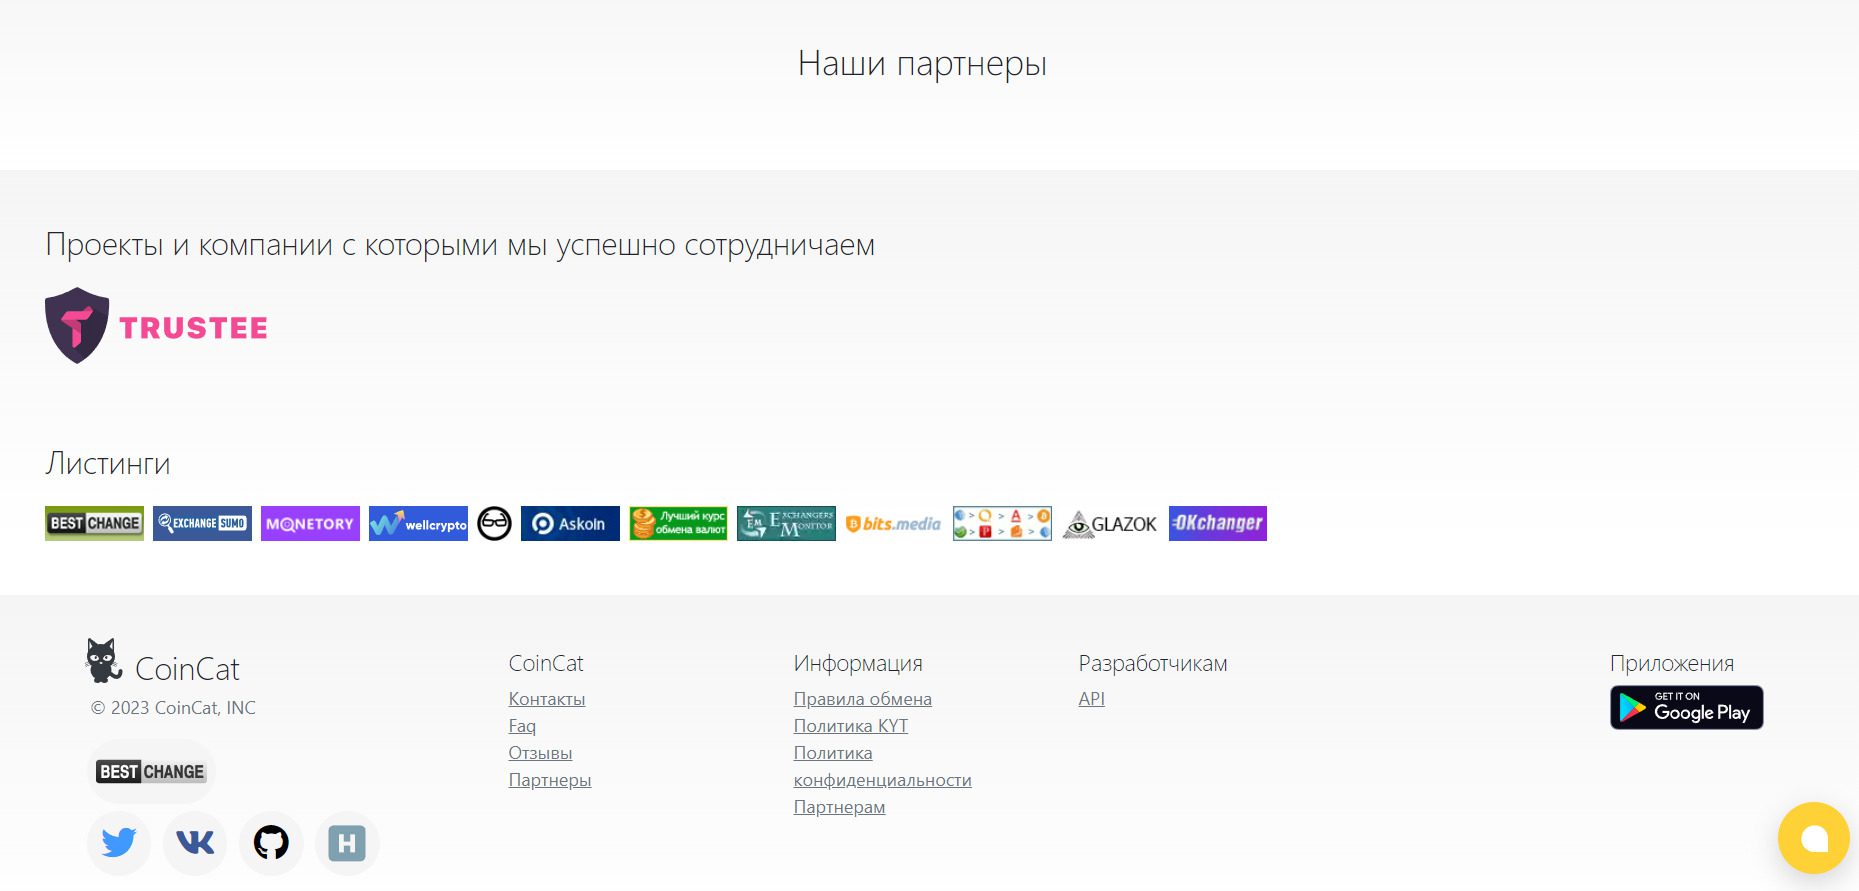
Task: Open Политика конфиденциальности link
Action: [883, 766]
